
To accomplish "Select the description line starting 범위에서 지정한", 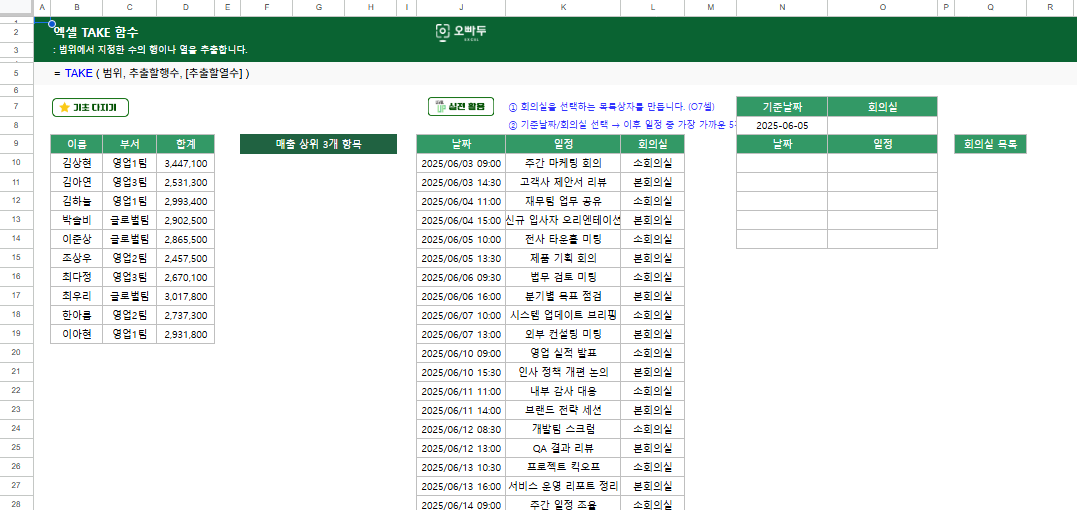I will click(150, 50).
